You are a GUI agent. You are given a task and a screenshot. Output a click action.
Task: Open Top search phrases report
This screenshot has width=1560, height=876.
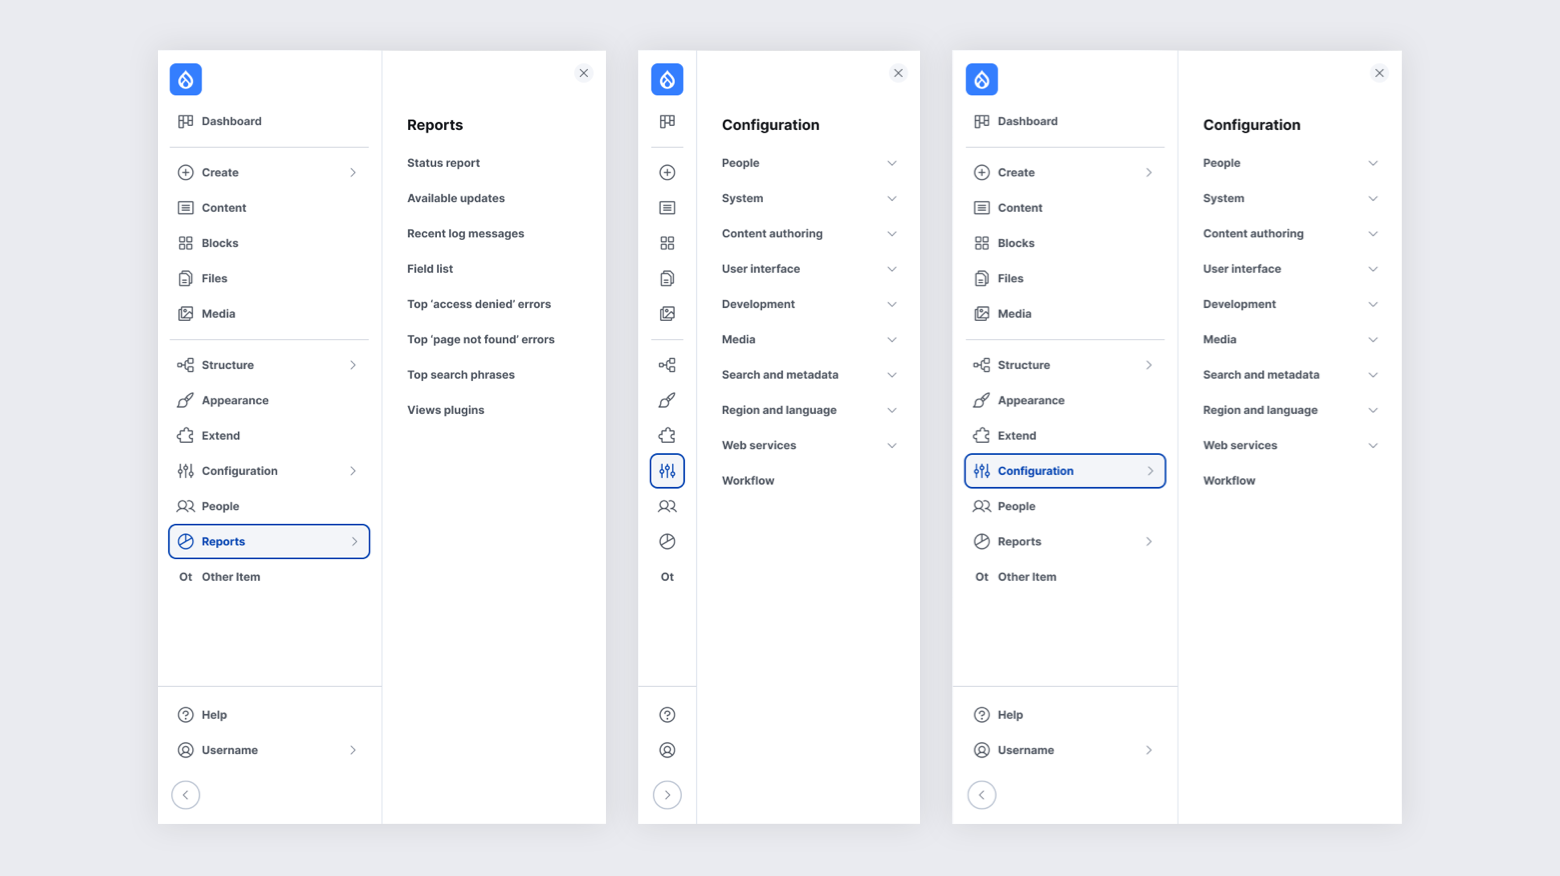pos(461,375)
